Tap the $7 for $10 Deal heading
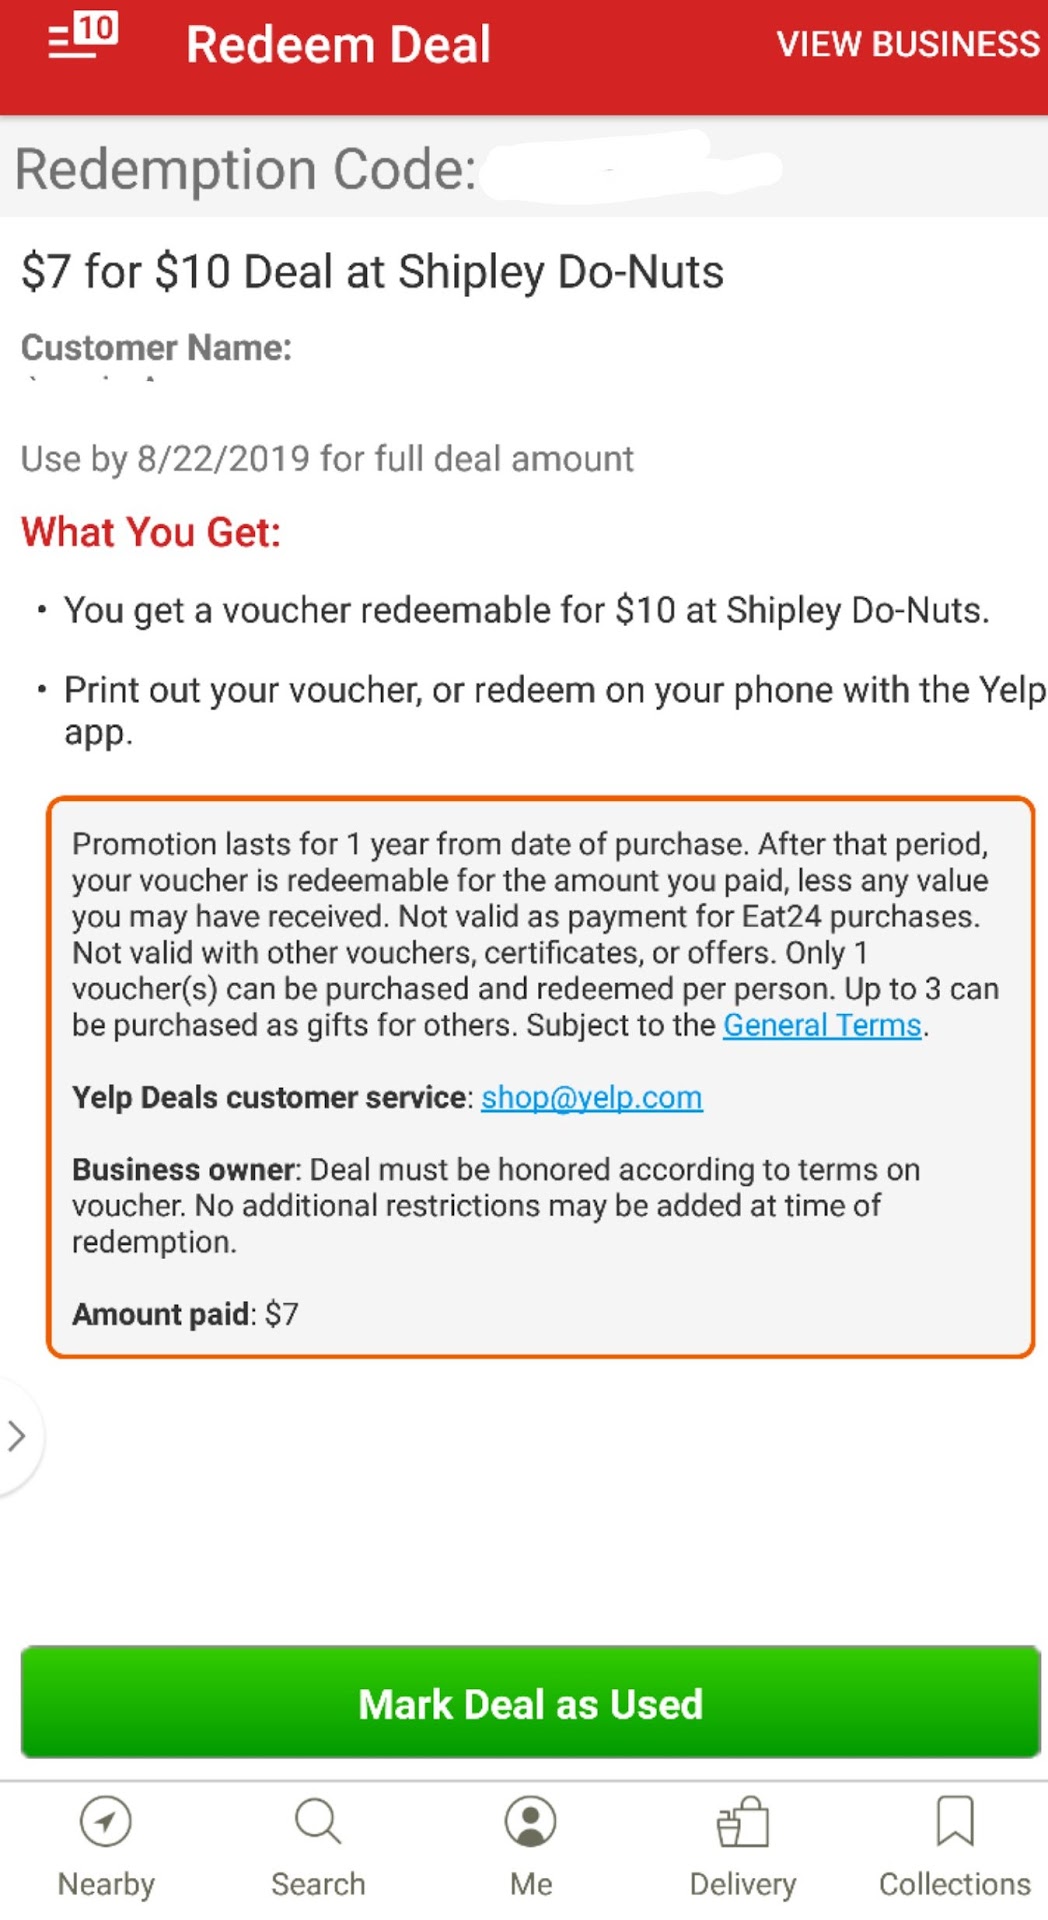The height and width of the screenshot is (1920, 1048). coord(372,272)
